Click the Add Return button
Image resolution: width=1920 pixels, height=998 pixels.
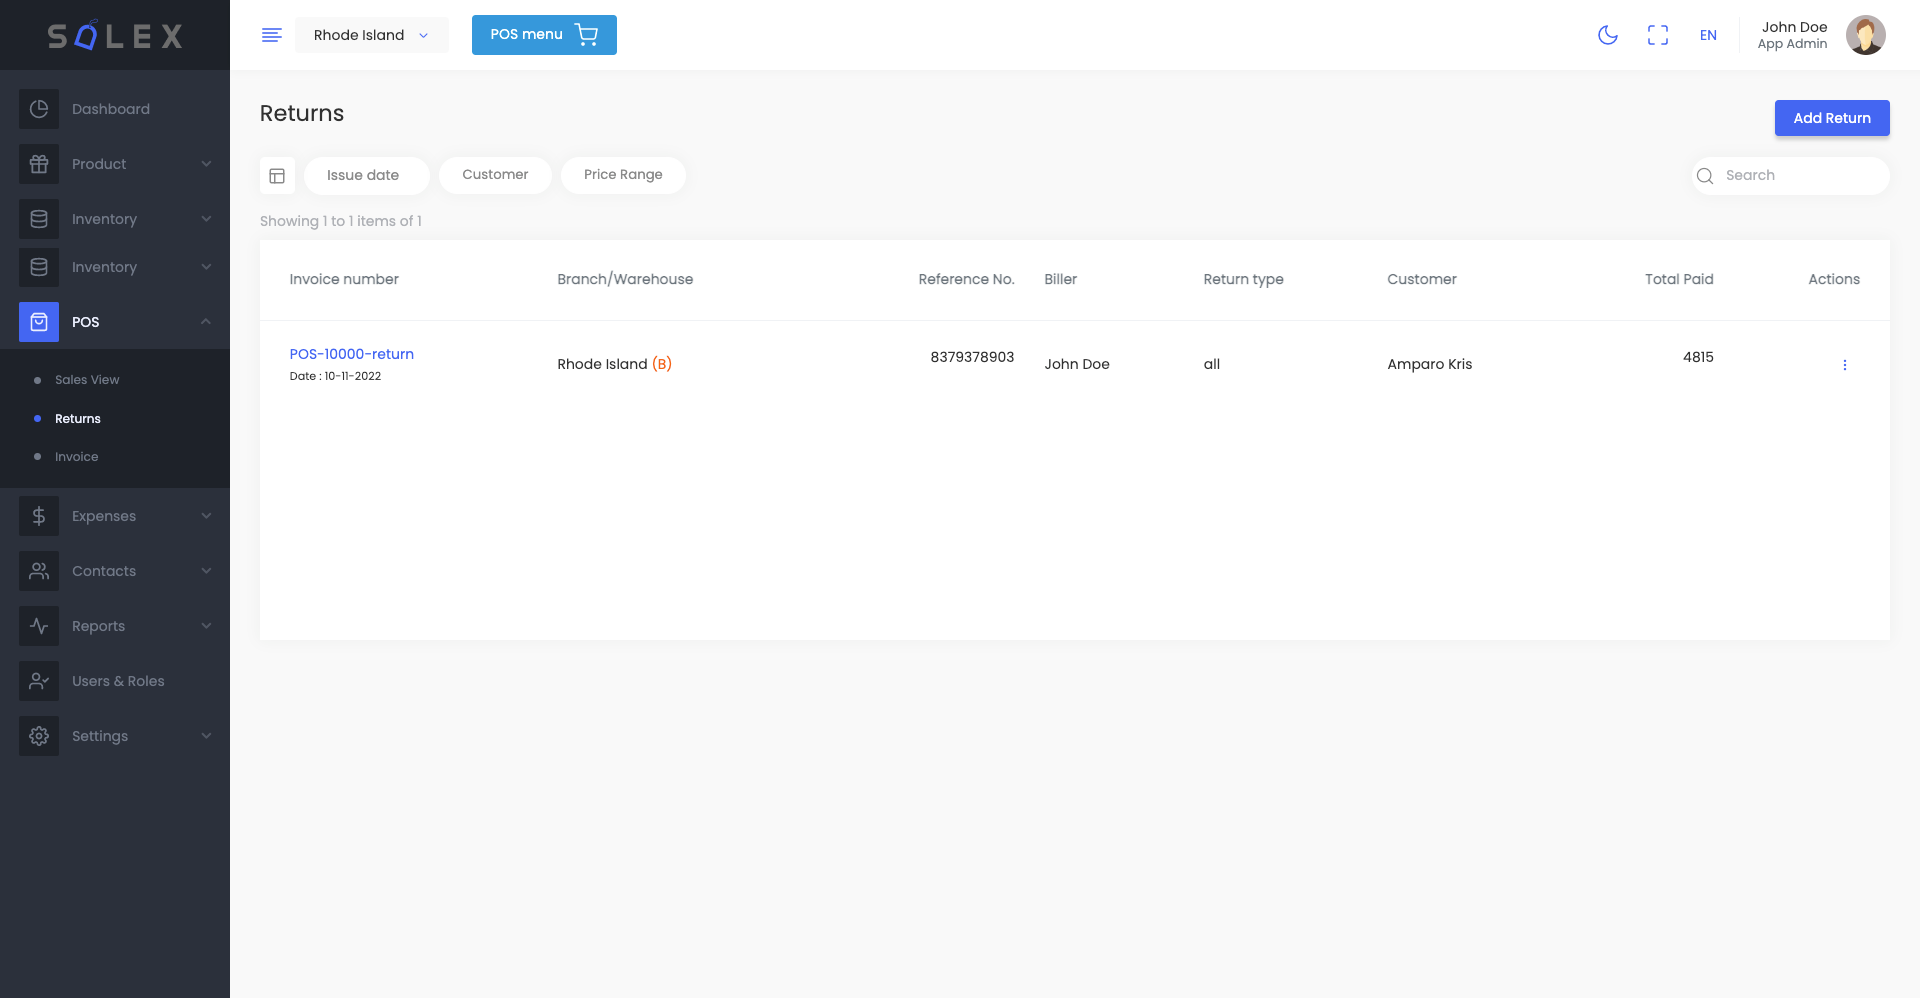coord(1831,118)
